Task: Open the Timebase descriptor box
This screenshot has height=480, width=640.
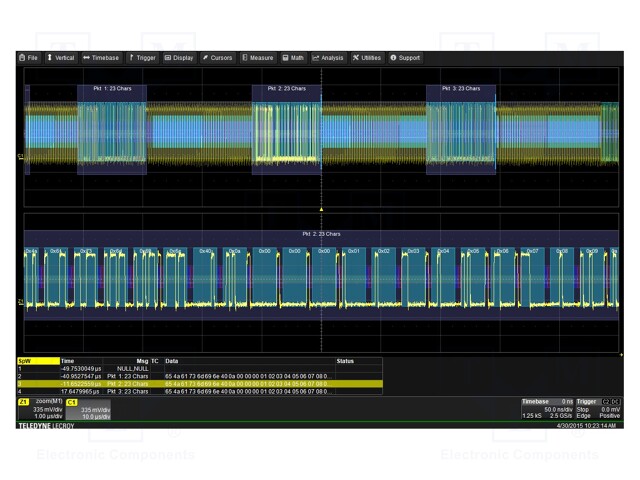Action: (546, 409)
